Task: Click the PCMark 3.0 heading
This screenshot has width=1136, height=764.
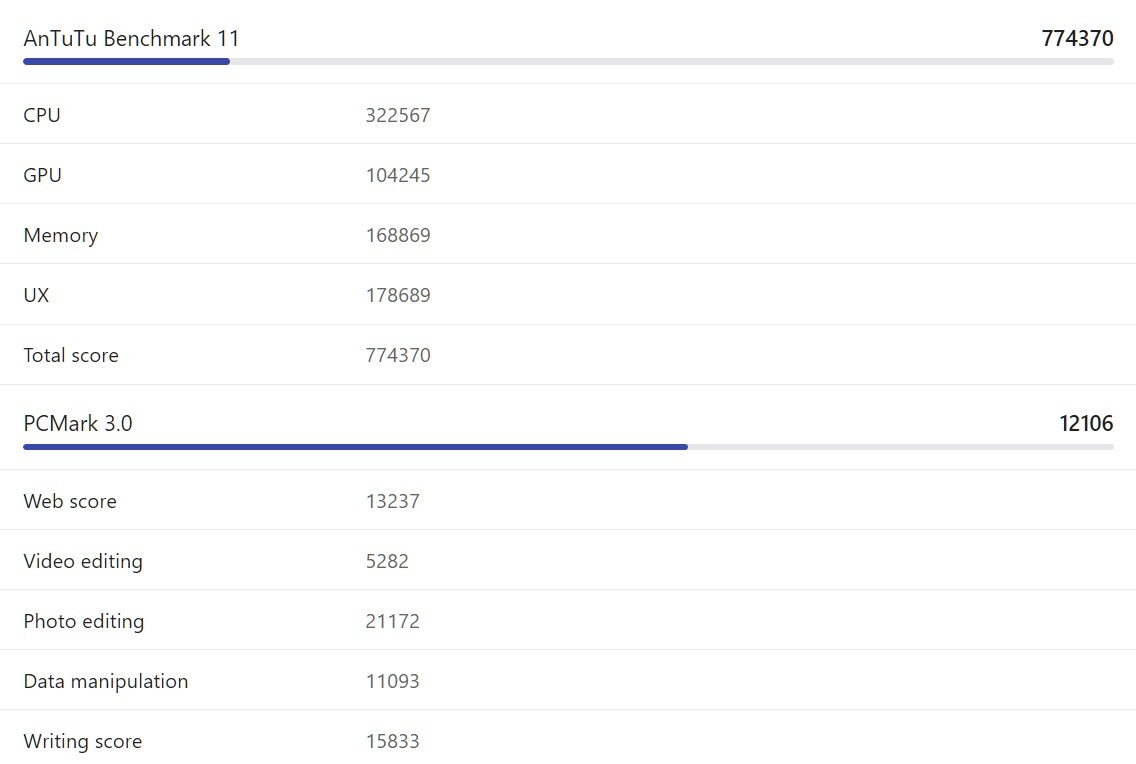Action: click(x=78, y=423)
